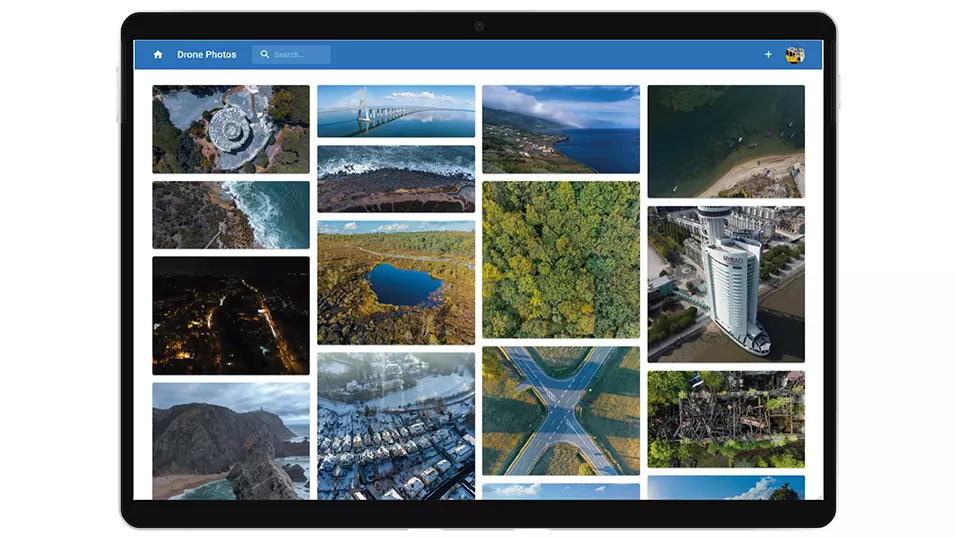The image size is (955, 537).
Task: Open the long bridge over water photo
Action: click(396, 111)
